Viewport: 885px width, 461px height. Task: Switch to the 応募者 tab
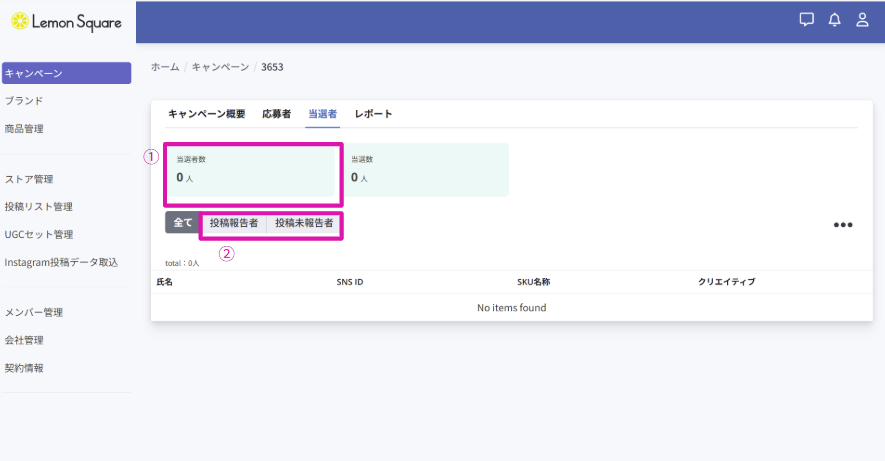pos(276,114)
